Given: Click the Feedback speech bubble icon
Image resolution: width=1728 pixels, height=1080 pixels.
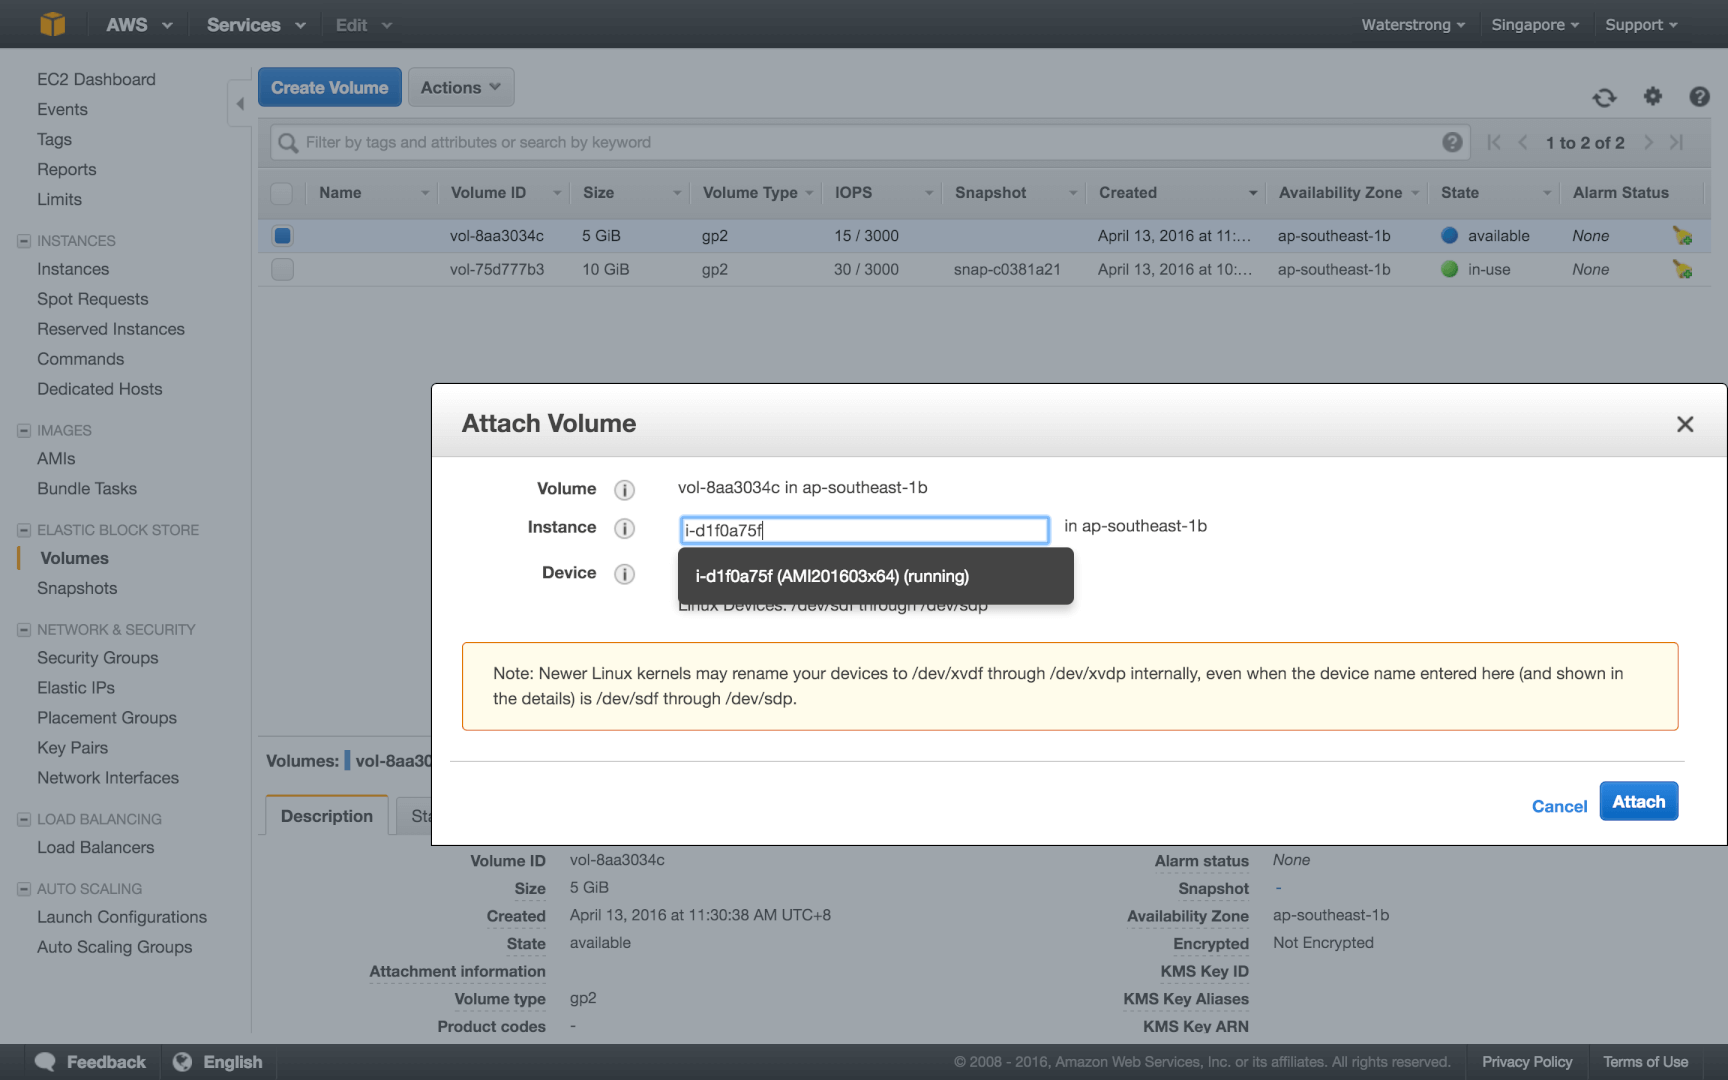Looking at the screenshot, I should (45, 1062).
